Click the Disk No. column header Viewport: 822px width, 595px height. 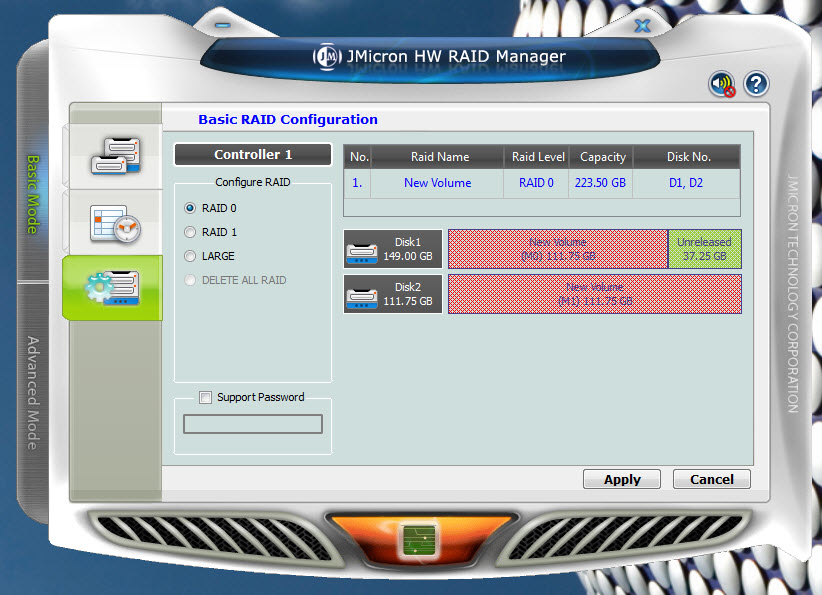tap(687, 157)
